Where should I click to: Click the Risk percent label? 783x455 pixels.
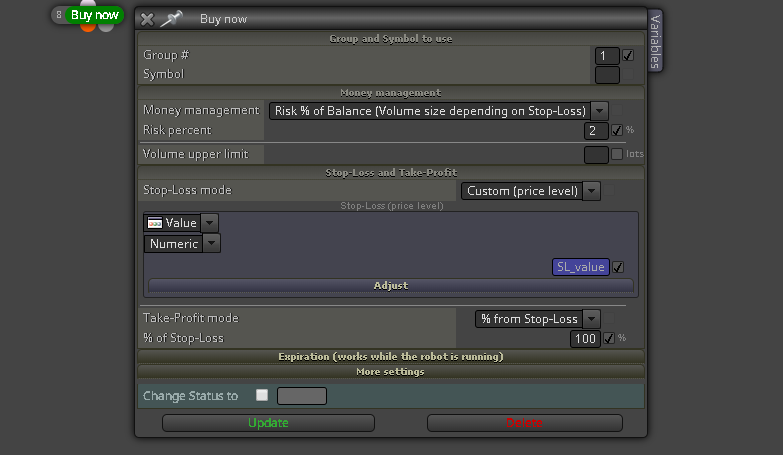pyautogui.click(x=177, y=130)
